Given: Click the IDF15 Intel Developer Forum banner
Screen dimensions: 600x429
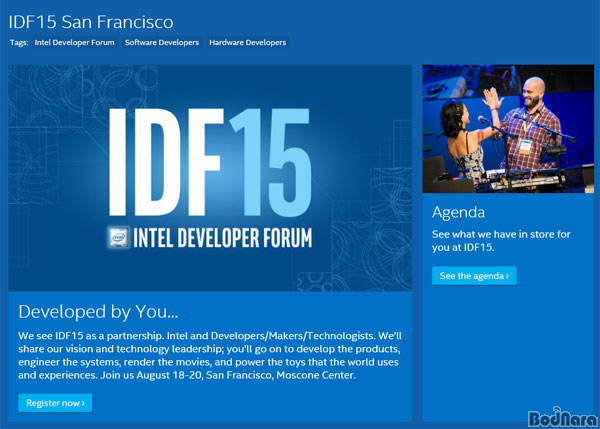Looking at the screenshot, I should pos(210,178).
